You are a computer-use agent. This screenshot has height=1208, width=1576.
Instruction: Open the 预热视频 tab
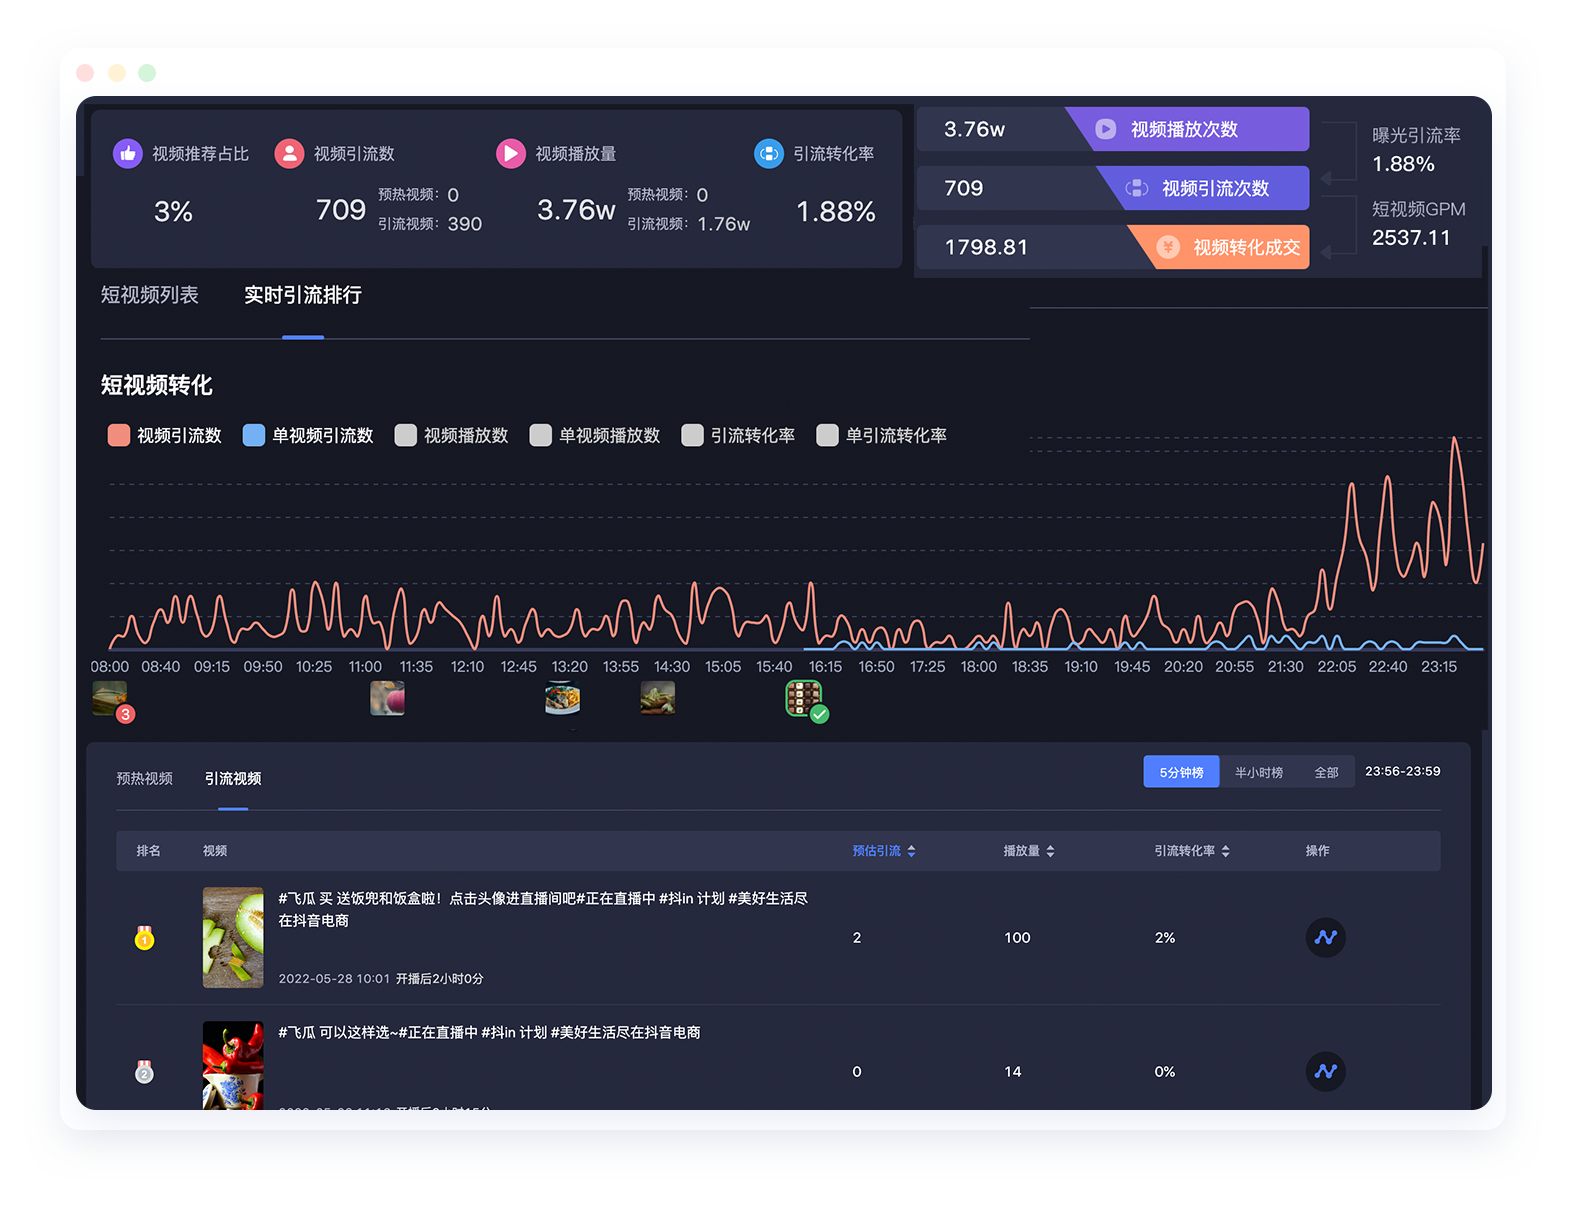(145, 778)
